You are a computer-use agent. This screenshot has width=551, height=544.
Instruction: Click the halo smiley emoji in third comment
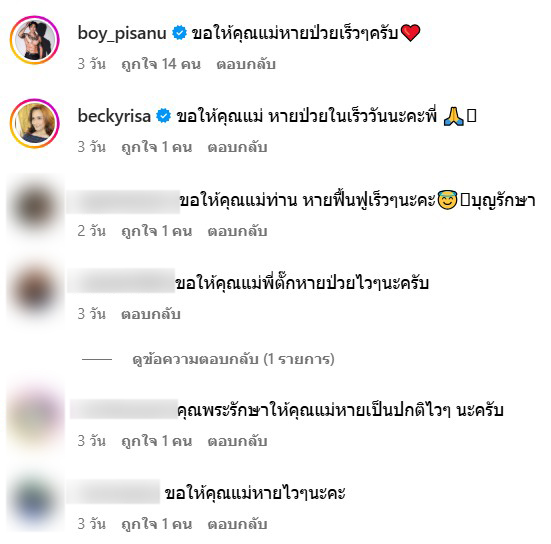[x=447, y=200]
